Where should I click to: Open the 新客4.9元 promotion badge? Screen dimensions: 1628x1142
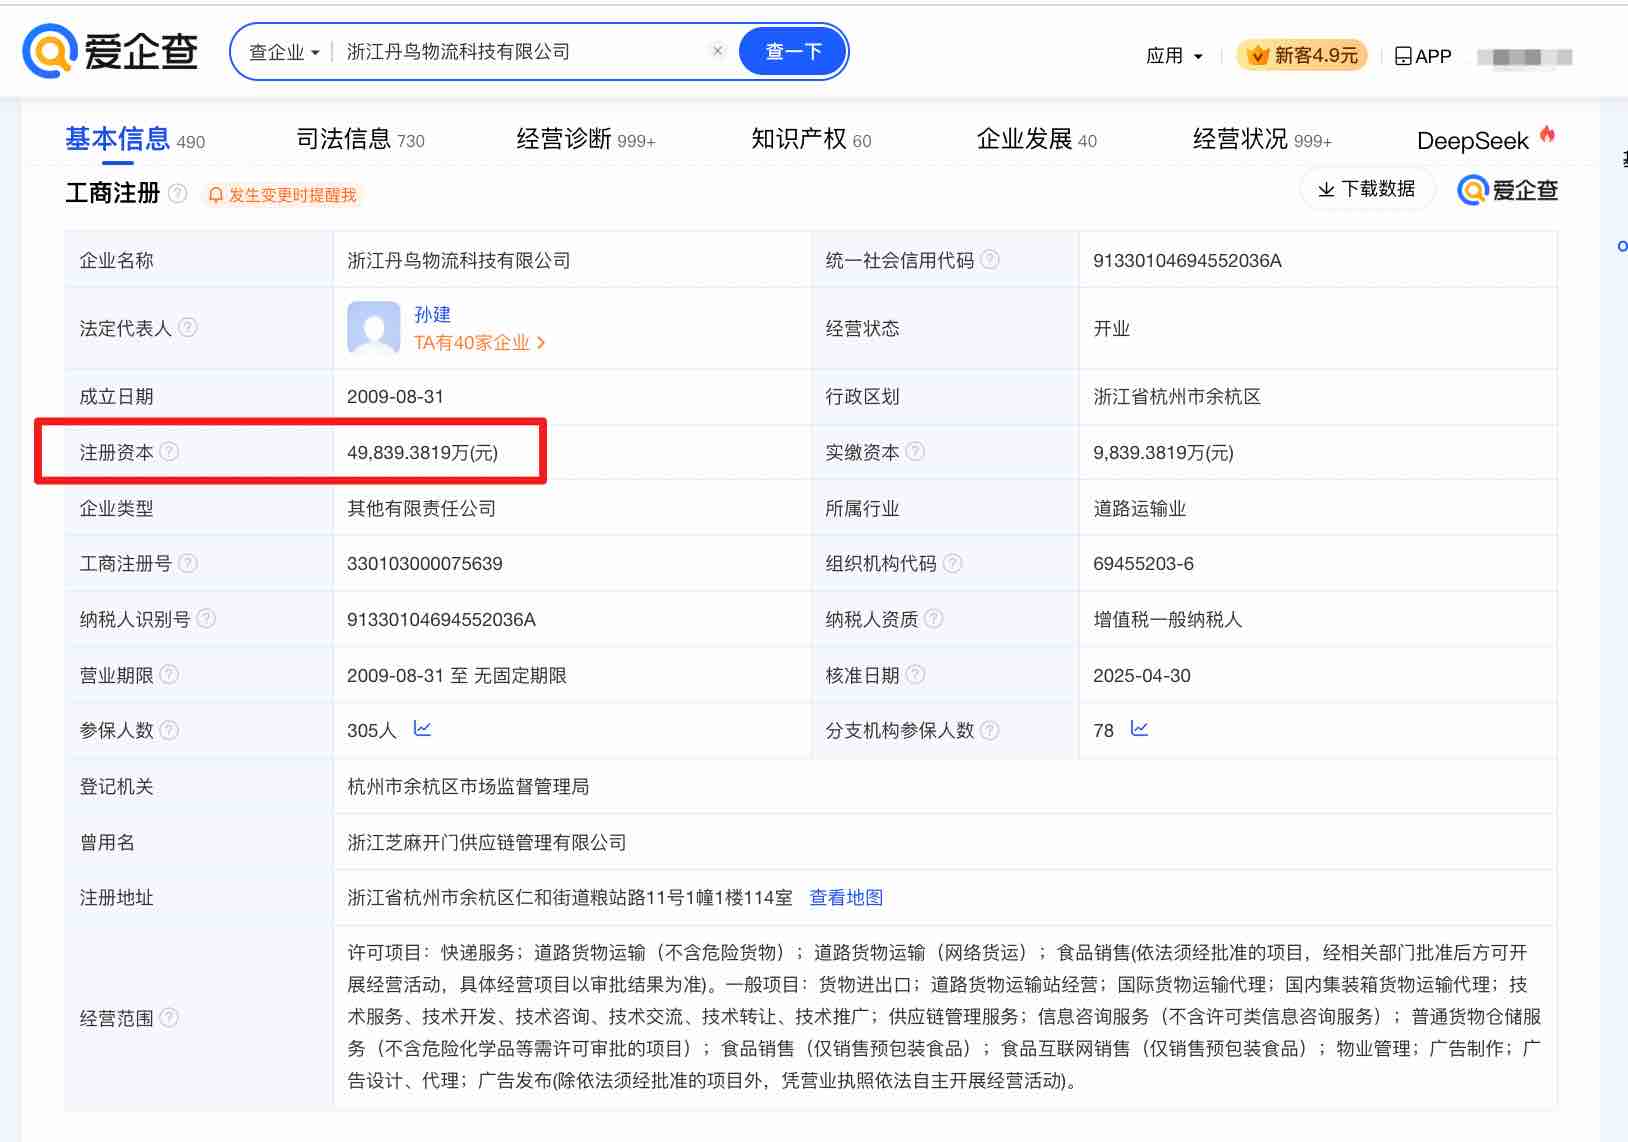[x=1303, y=55]
